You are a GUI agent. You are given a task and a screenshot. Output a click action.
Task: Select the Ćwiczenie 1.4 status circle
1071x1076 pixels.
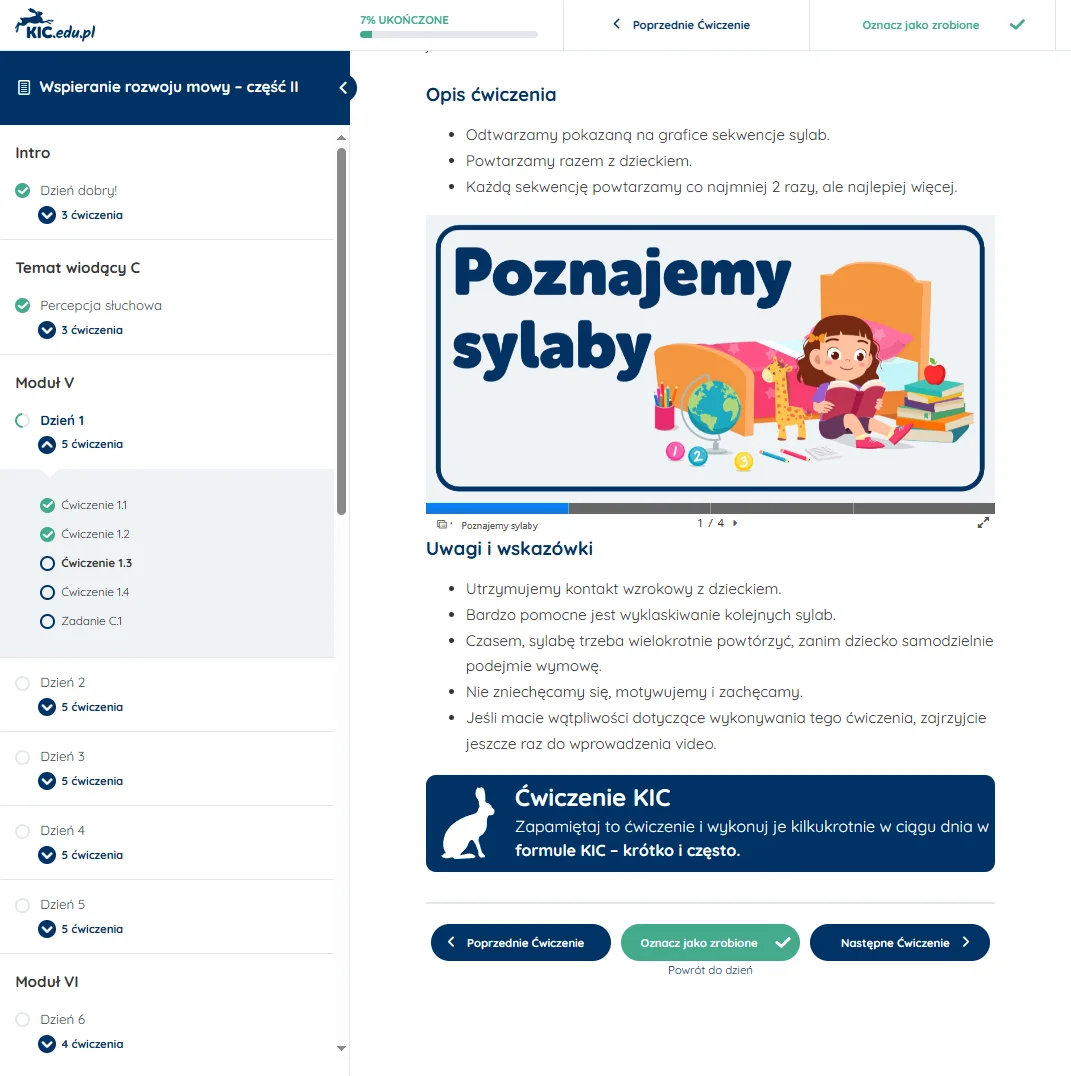[x=47, y=592]
